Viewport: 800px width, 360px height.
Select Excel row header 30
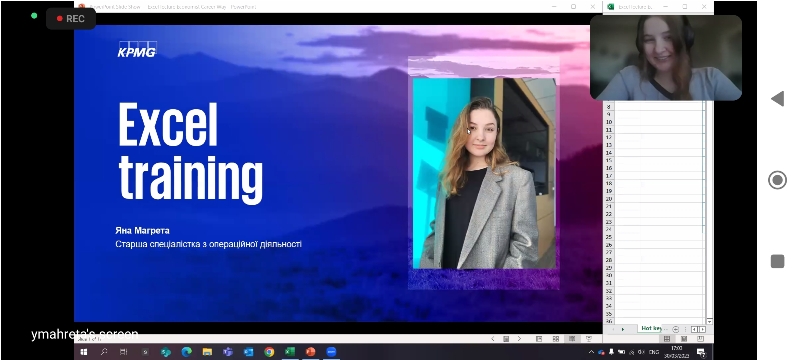(x=609, y=275)
